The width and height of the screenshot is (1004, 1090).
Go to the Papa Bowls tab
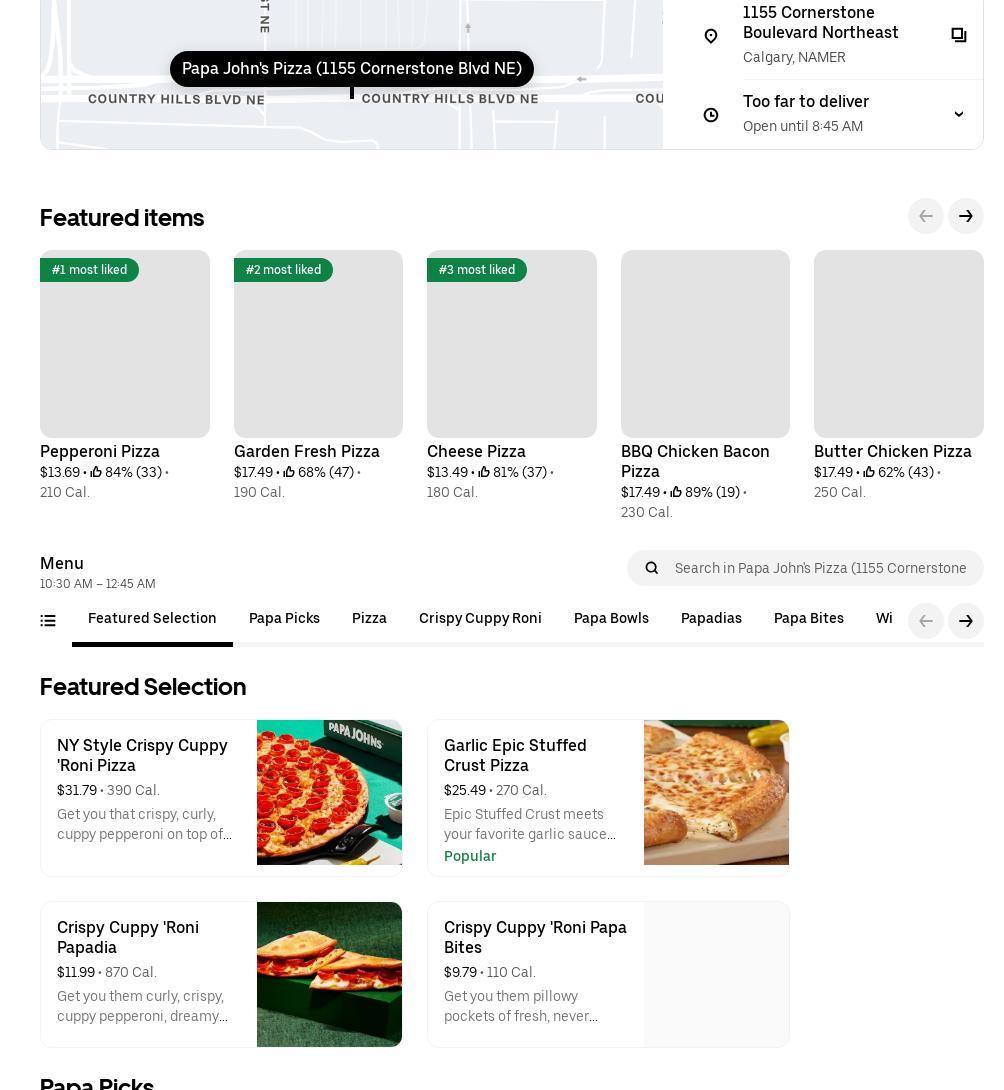pyautogui.click(x=611, y=618)
